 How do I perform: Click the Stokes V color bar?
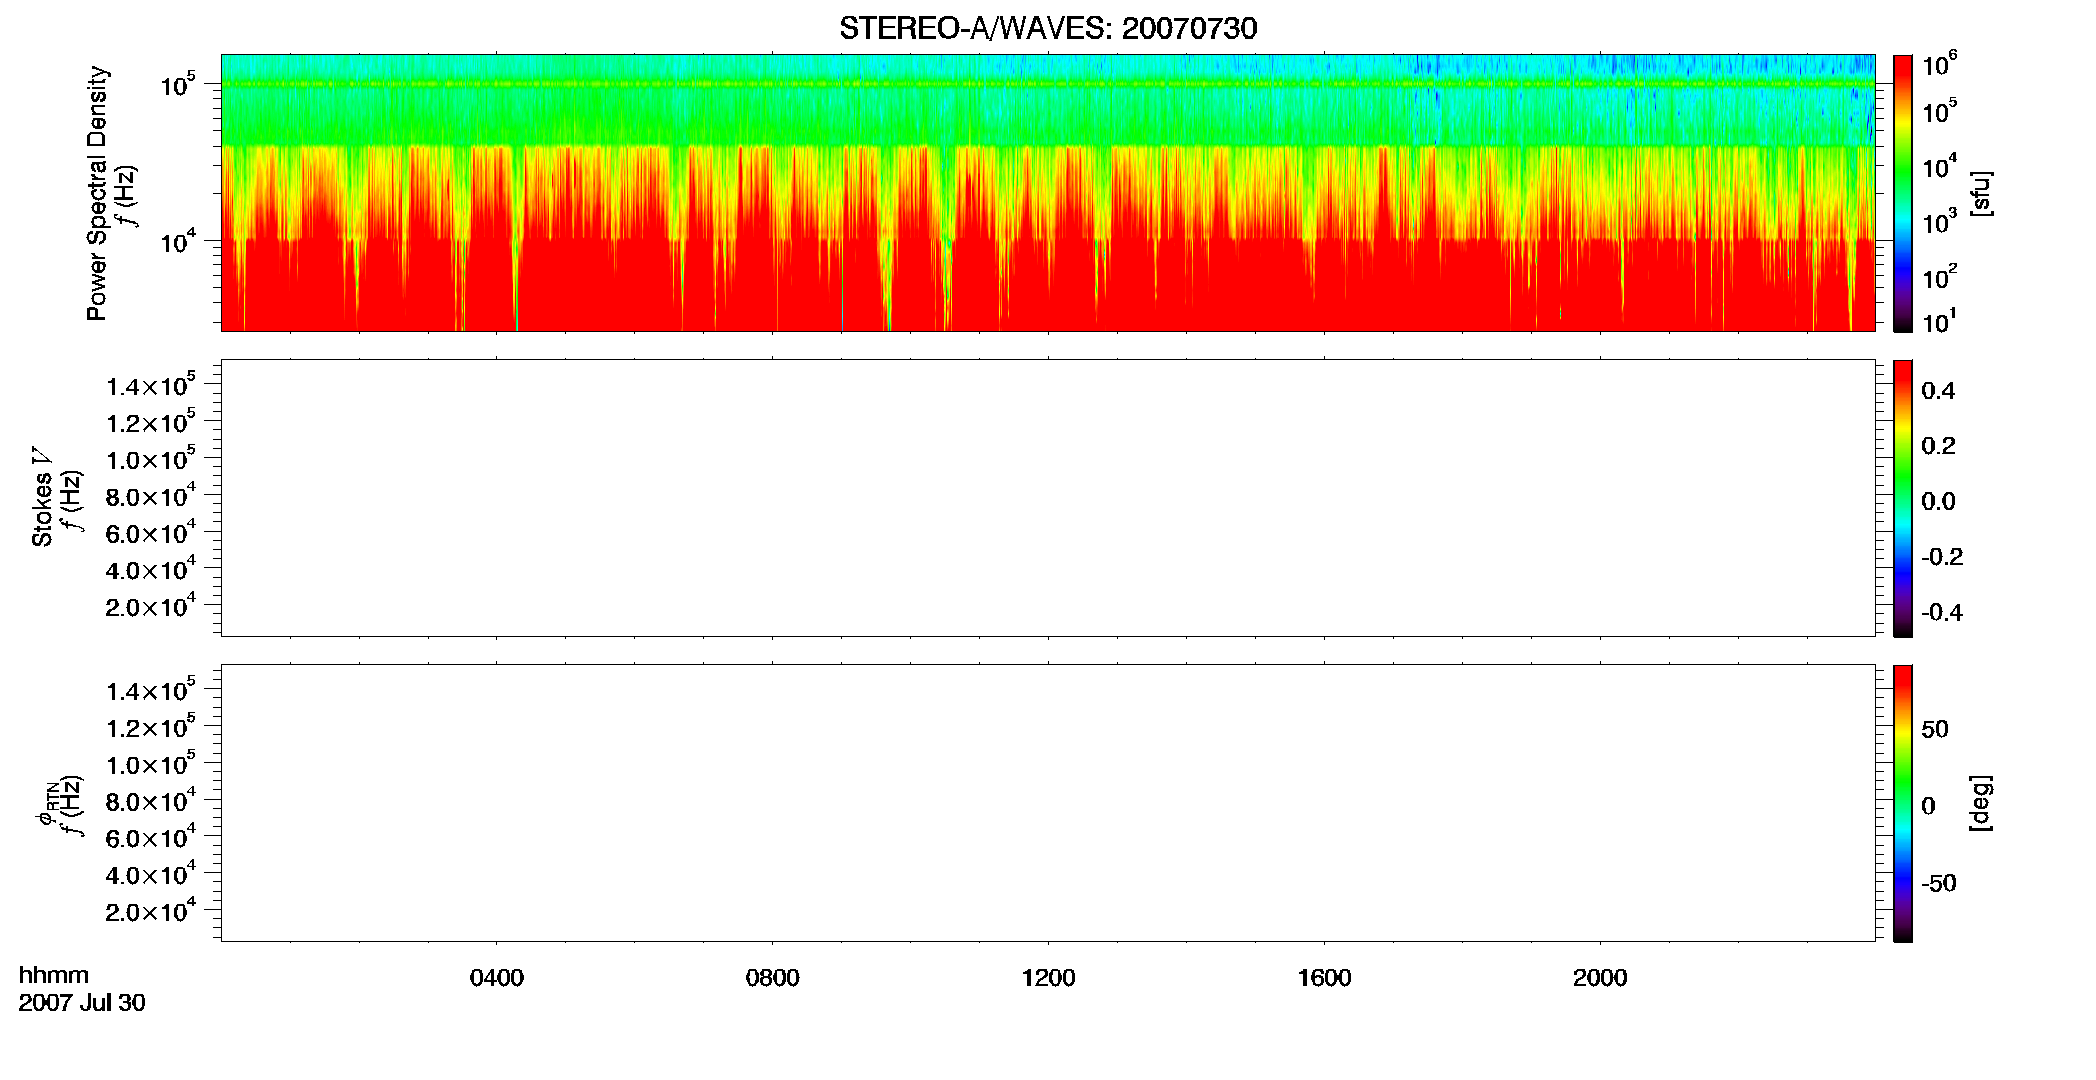1903,498
